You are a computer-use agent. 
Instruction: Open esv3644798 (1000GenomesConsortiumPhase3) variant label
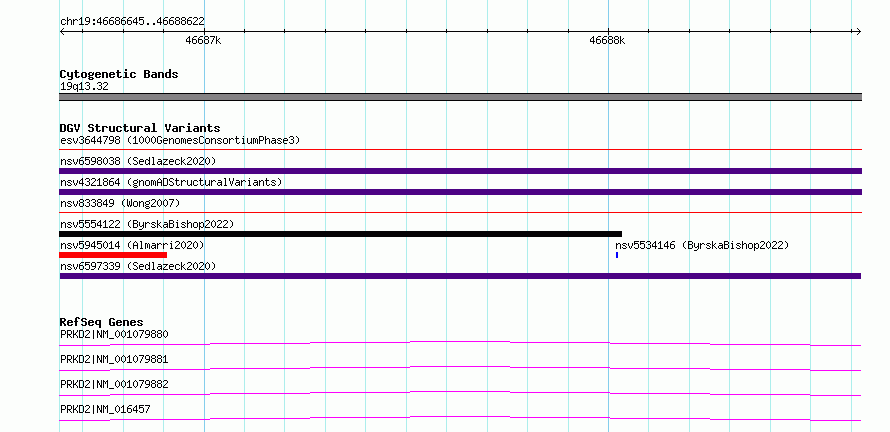click(180, 140)
